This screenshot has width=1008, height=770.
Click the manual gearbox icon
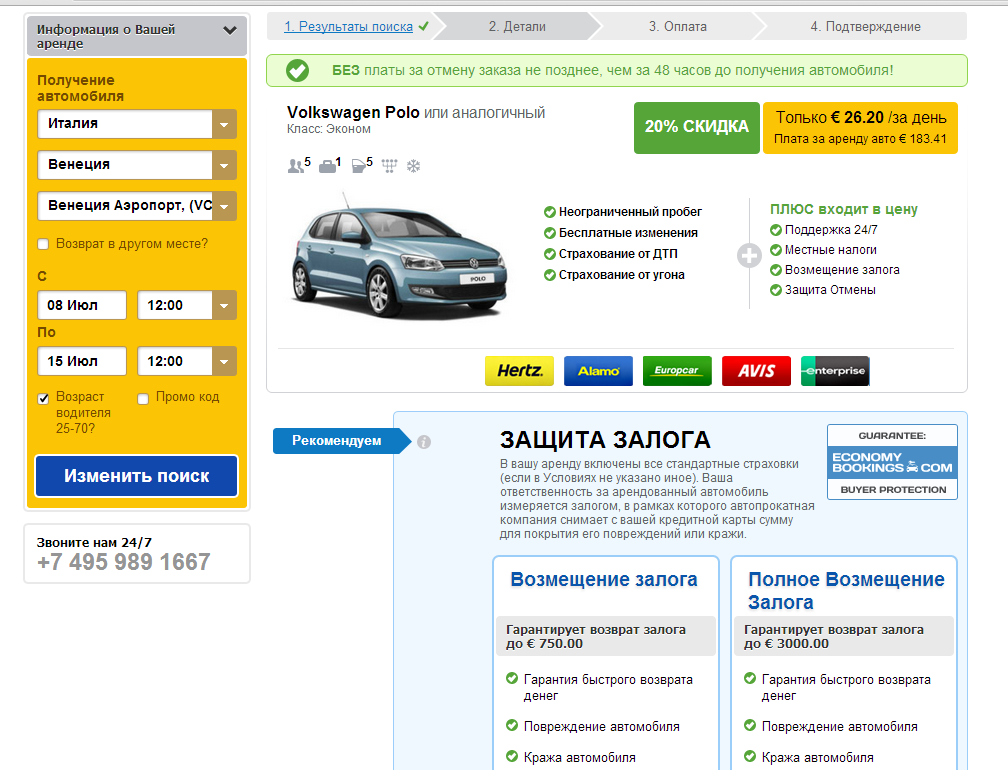[389, 166]
